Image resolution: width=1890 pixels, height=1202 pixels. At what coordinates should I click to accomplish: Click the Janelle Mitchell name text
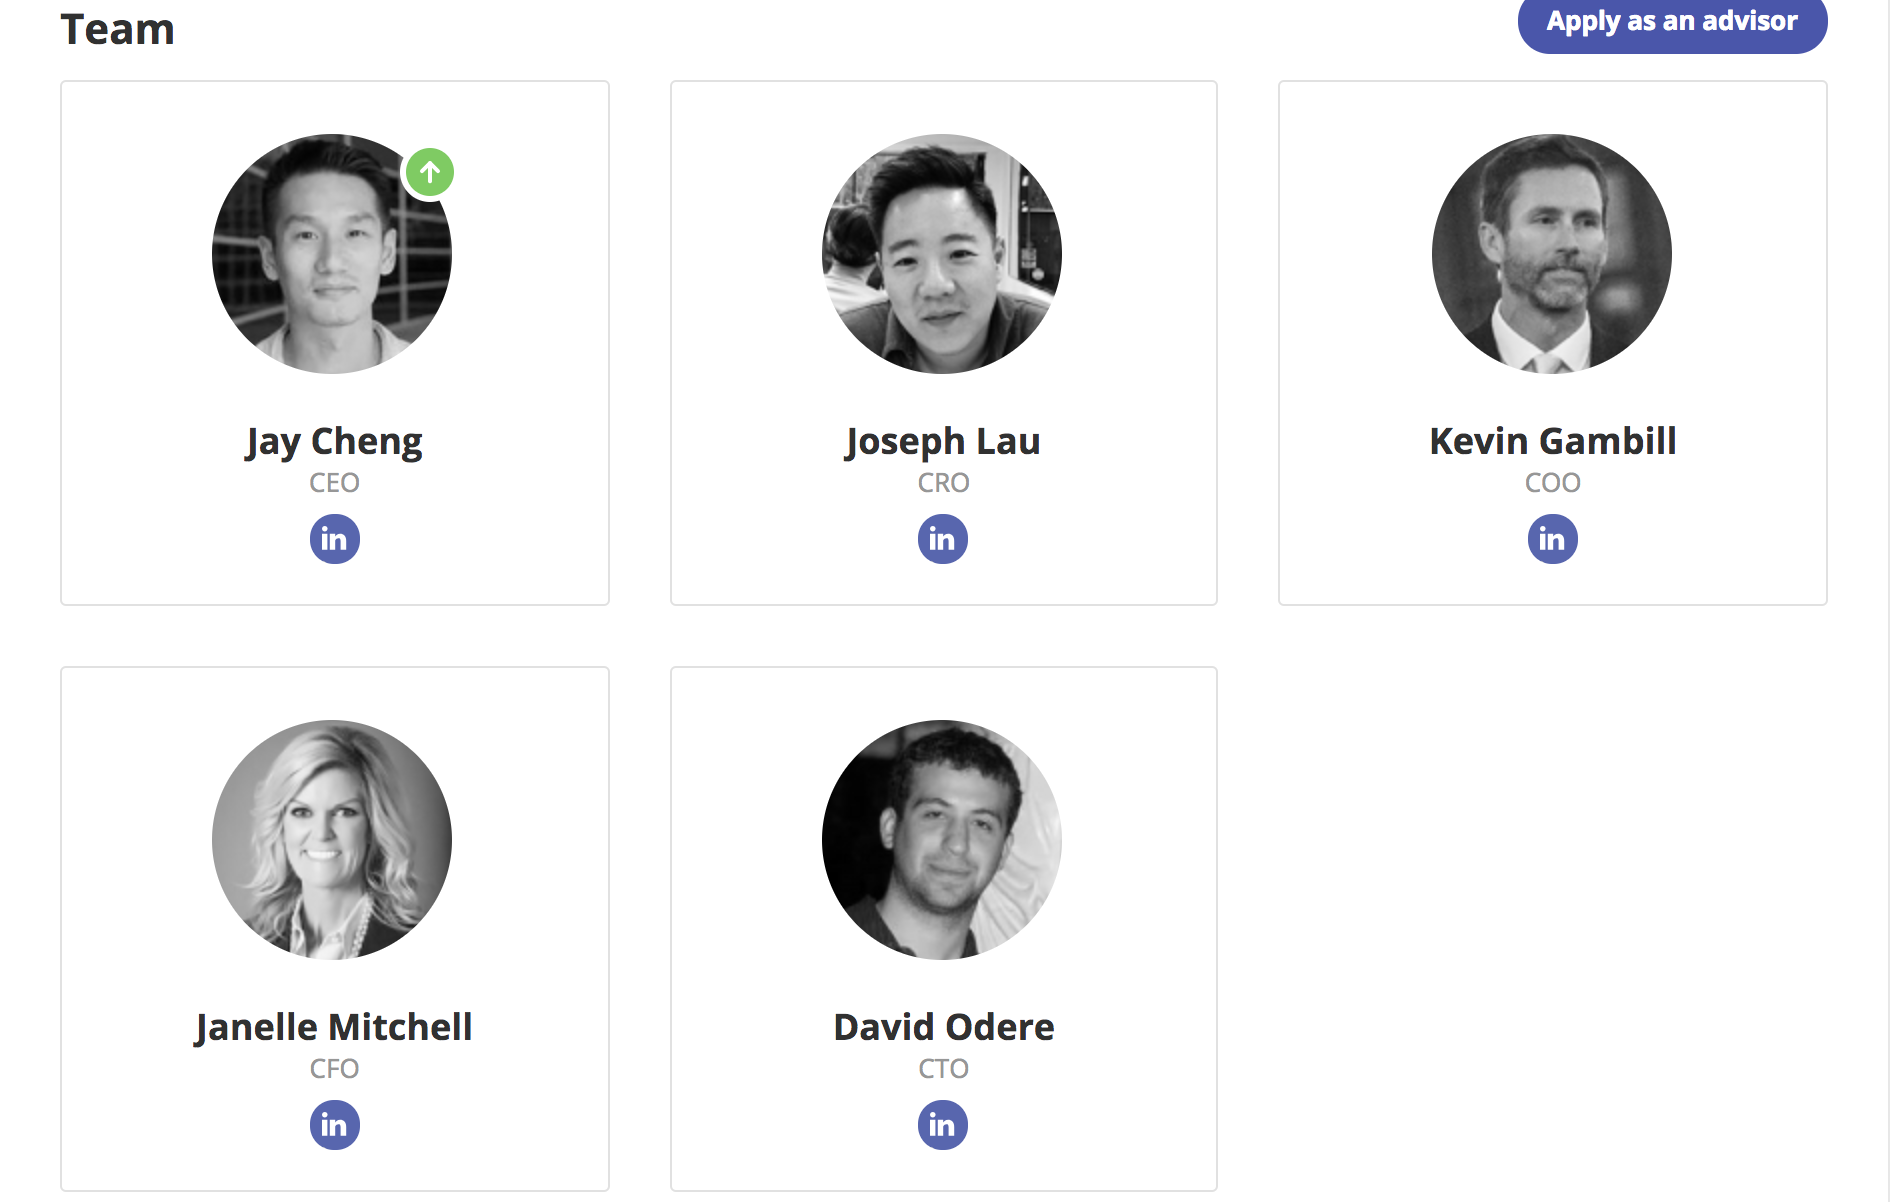click(x=334, y=1027)
